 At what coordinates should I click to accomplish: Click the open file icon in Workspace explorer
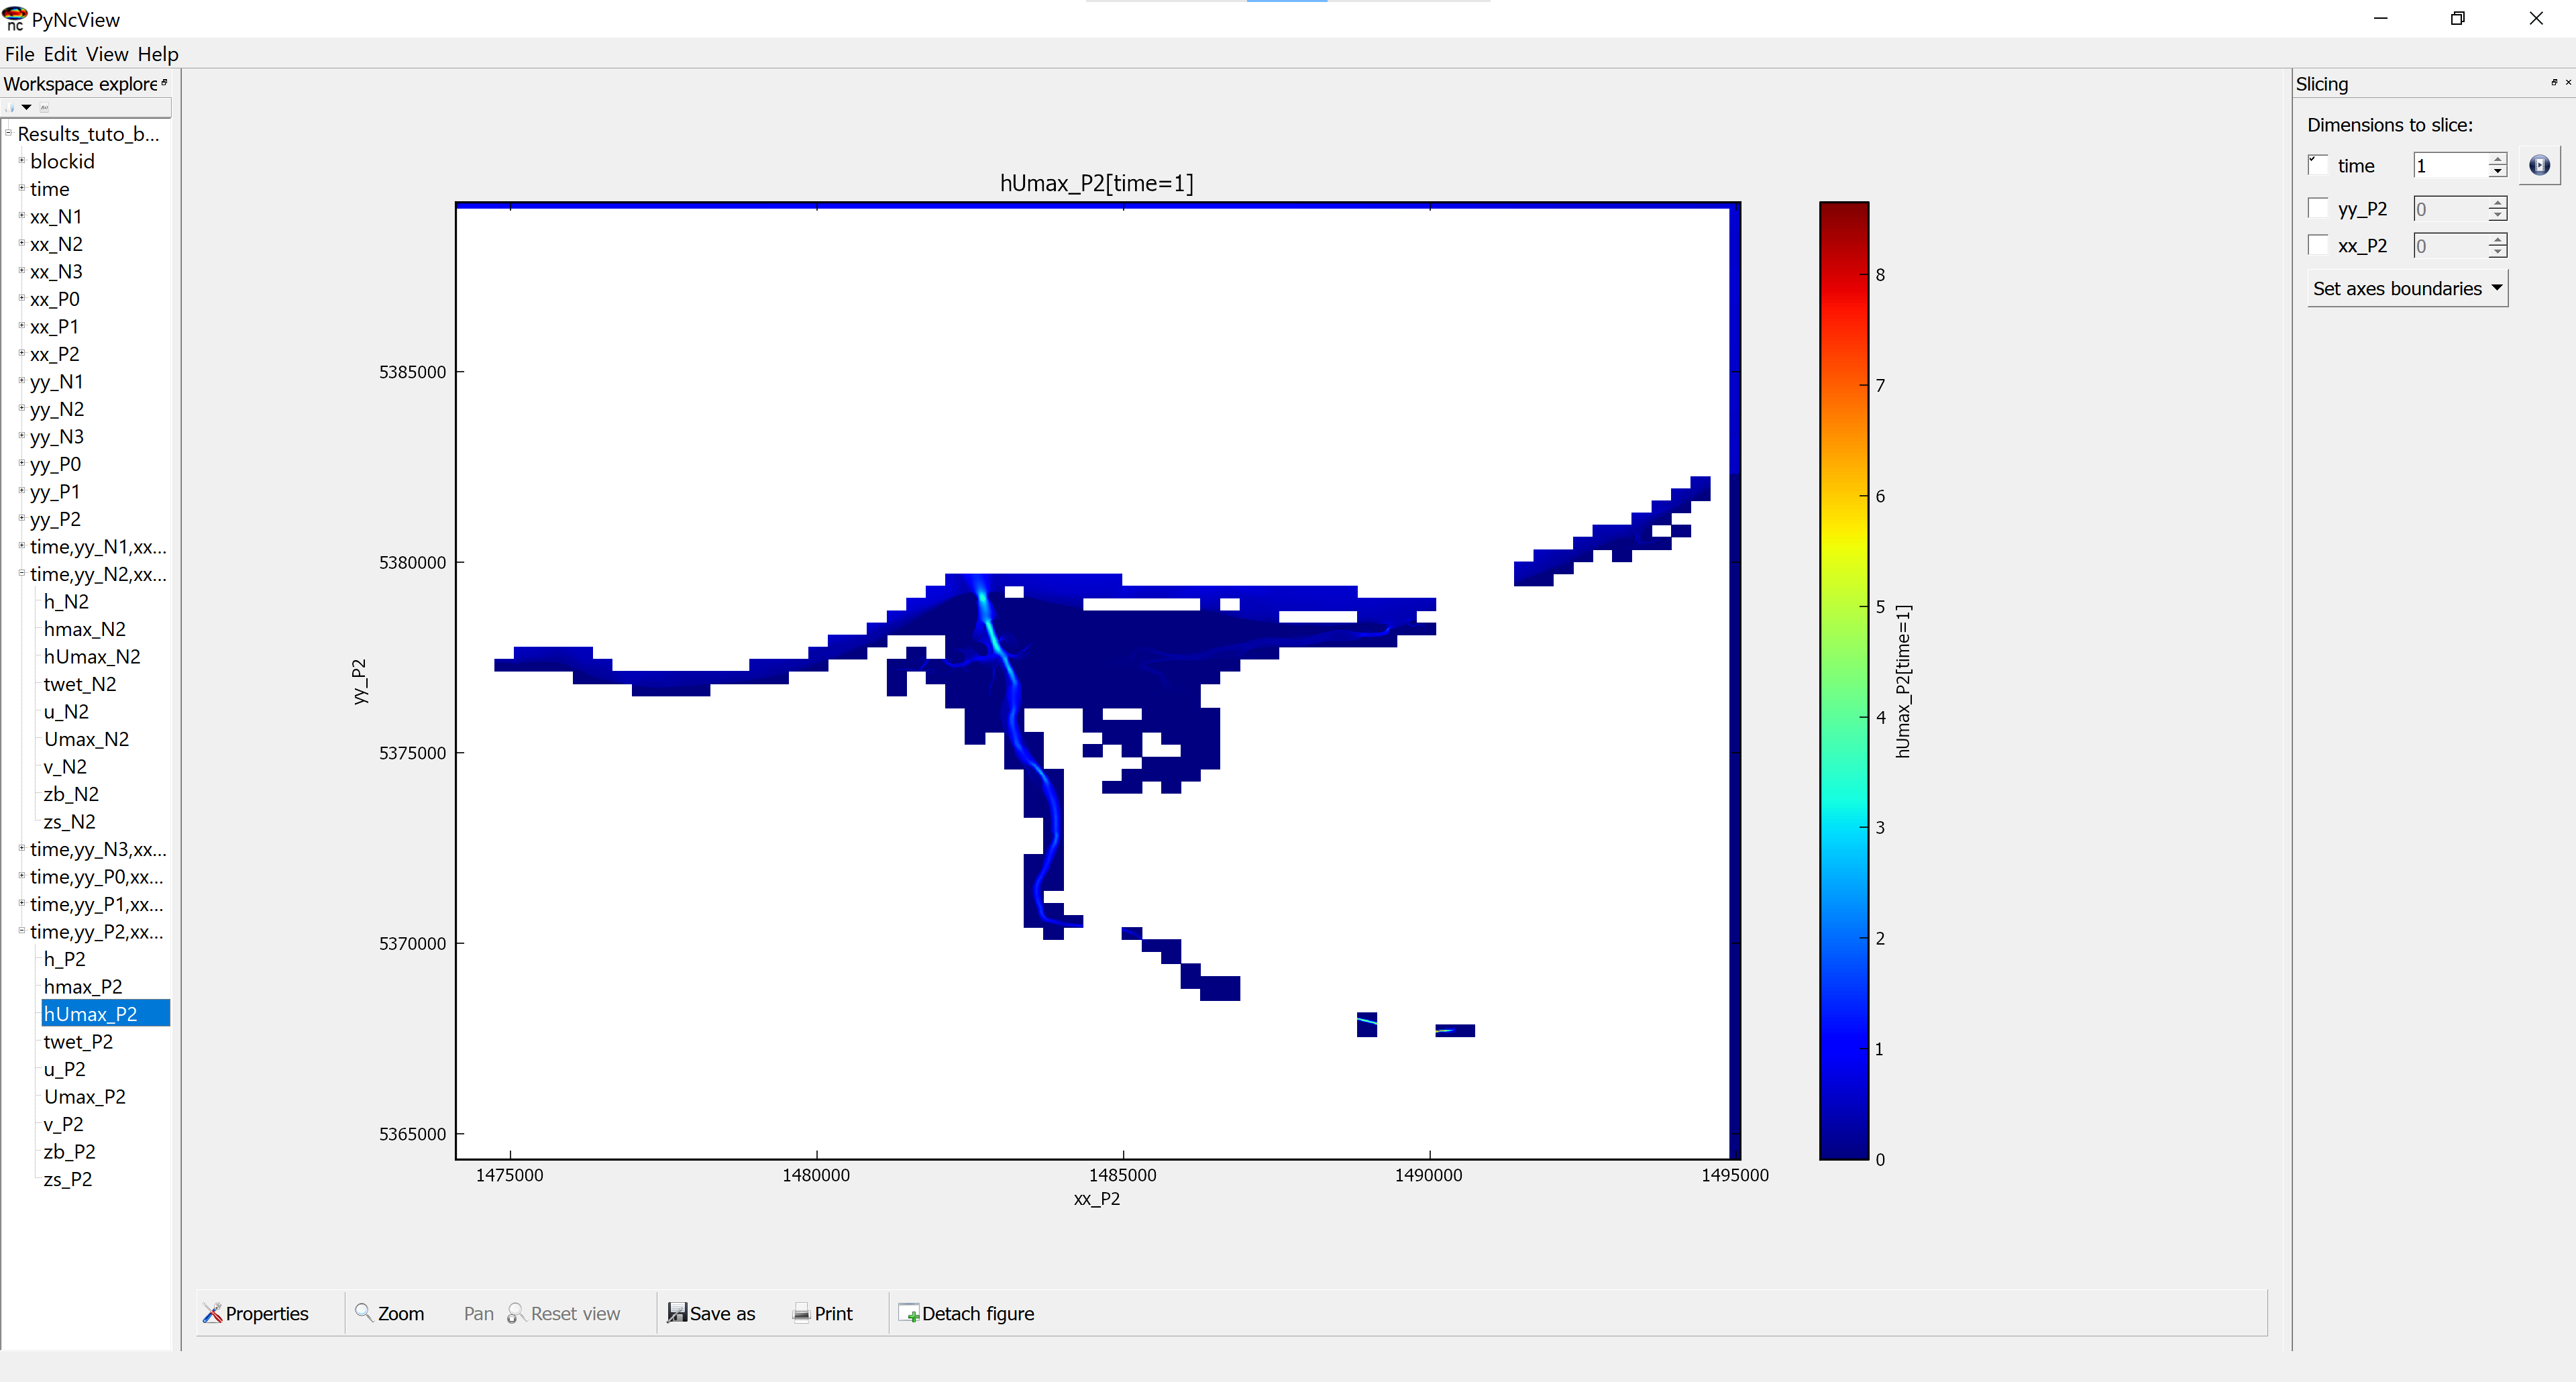click(x=10, y=108)
